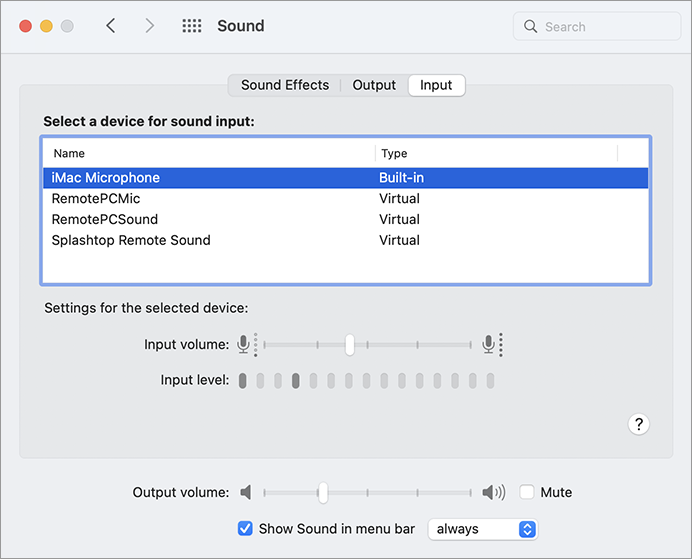Image resolution: width=692 pixels, height=559 pixels.
Task: Click the quiet speaker icon for output volume
Action: point(246,492)
